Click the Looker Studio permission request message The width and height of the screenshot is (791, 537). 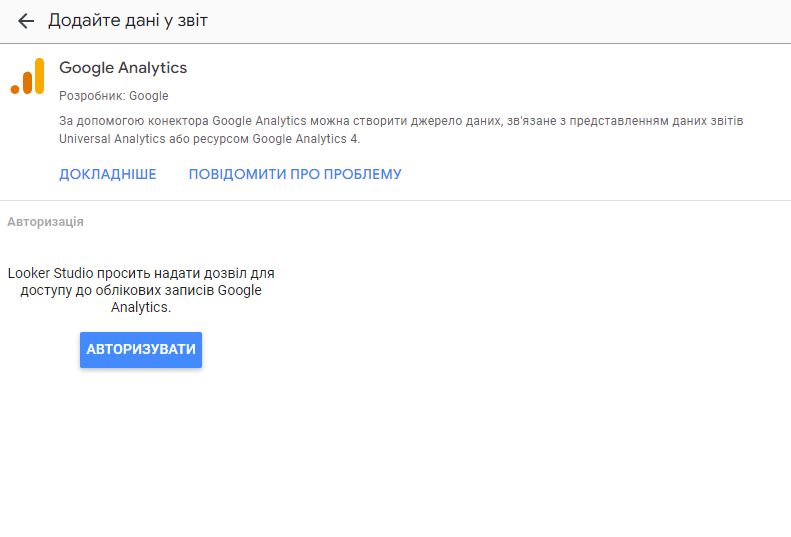click(x=141, y=290)
